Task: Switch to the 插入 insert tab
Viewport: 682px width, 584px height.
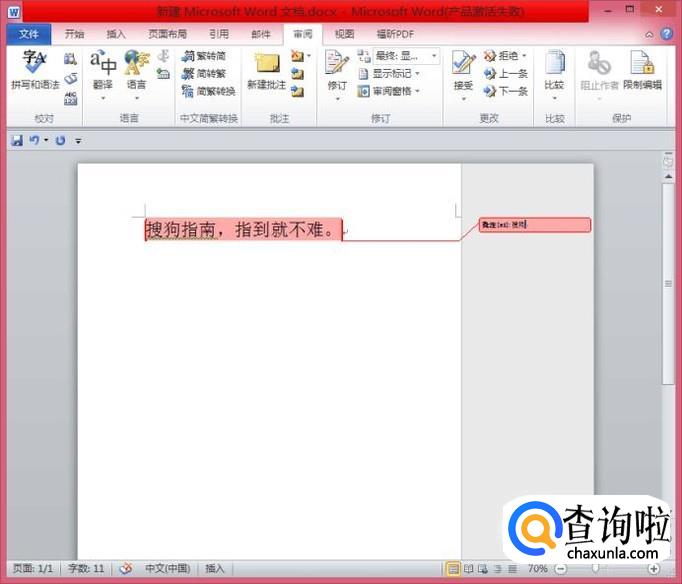Action: [116, 34]
